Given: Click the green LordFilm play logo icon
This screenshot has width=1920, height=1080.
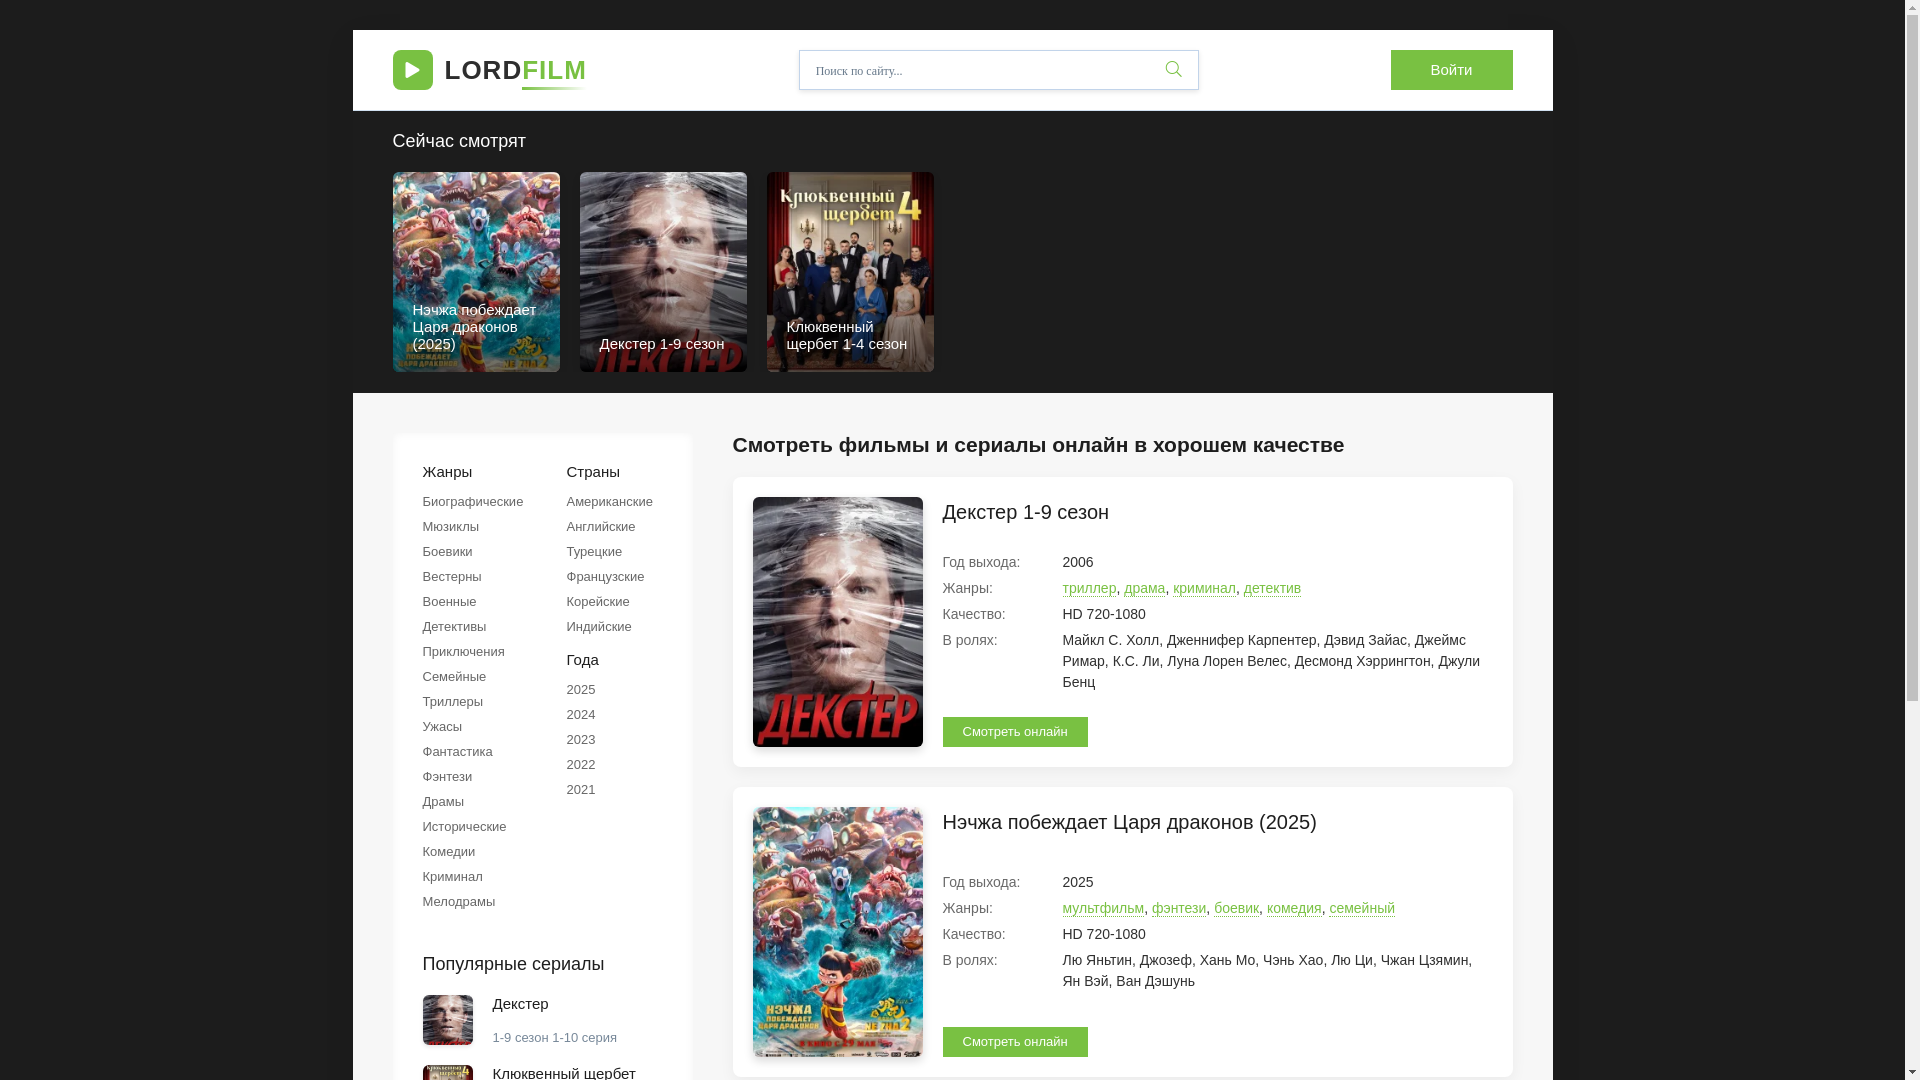Looking at the screenshot, I should [412, 70].
